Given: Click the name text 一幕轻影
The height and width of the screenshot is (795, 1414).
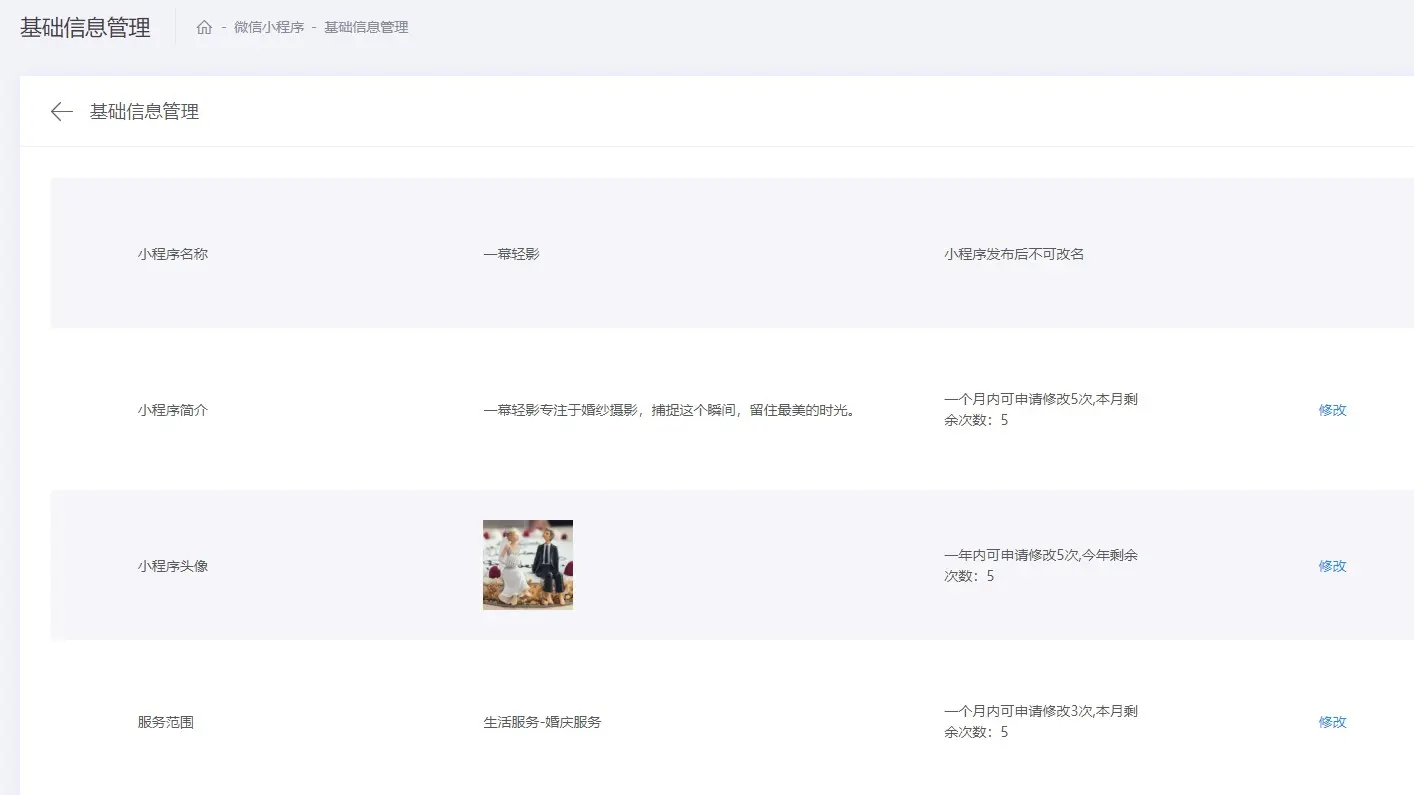Looking at the screenshot, I should pyautogui.click(x=512, y=253).
